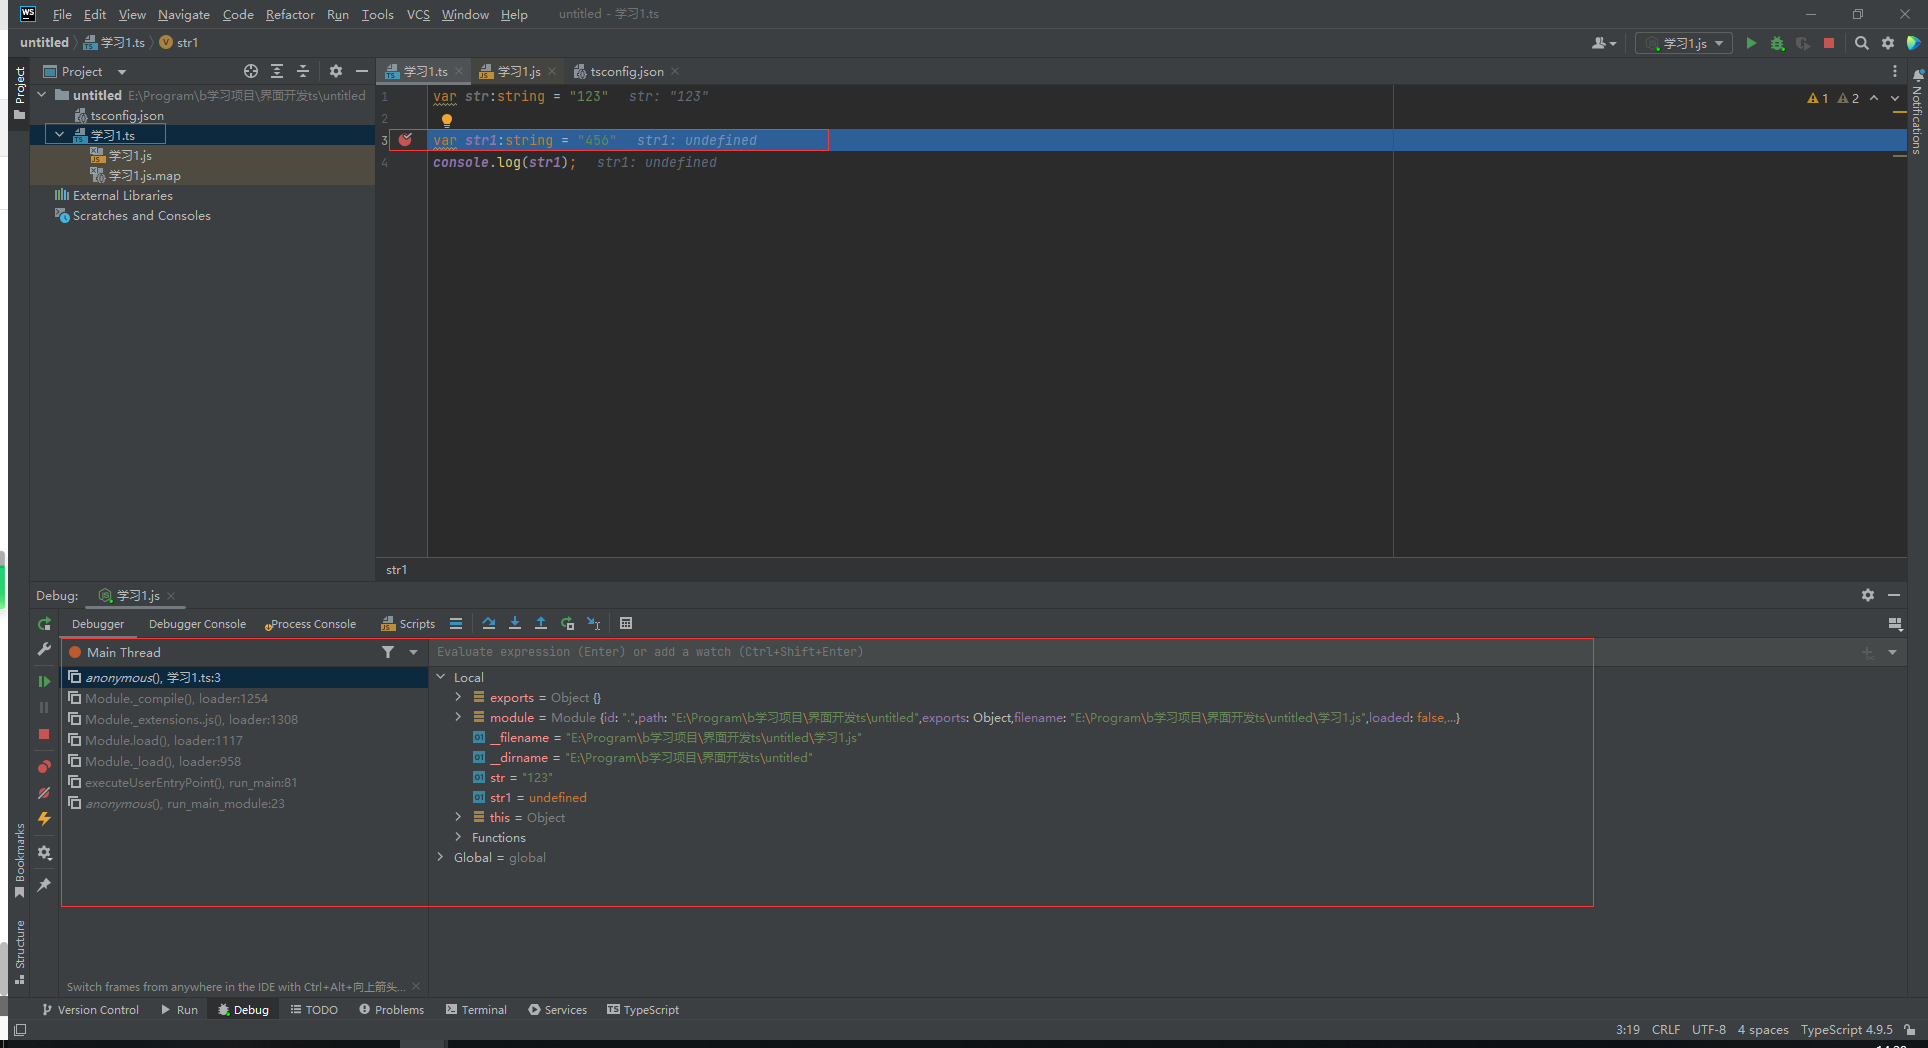Click the pause program icon in debug sidebar
Screen dimensions: 1928x1048
[x=44, y=707]
